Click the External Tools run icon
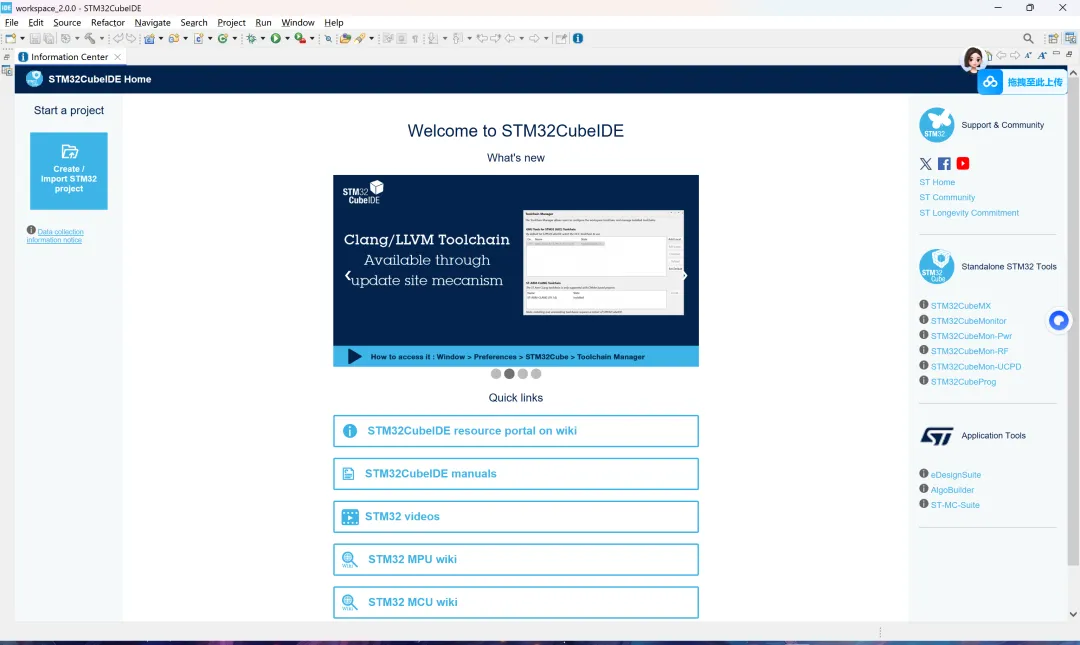 (300, 39)
